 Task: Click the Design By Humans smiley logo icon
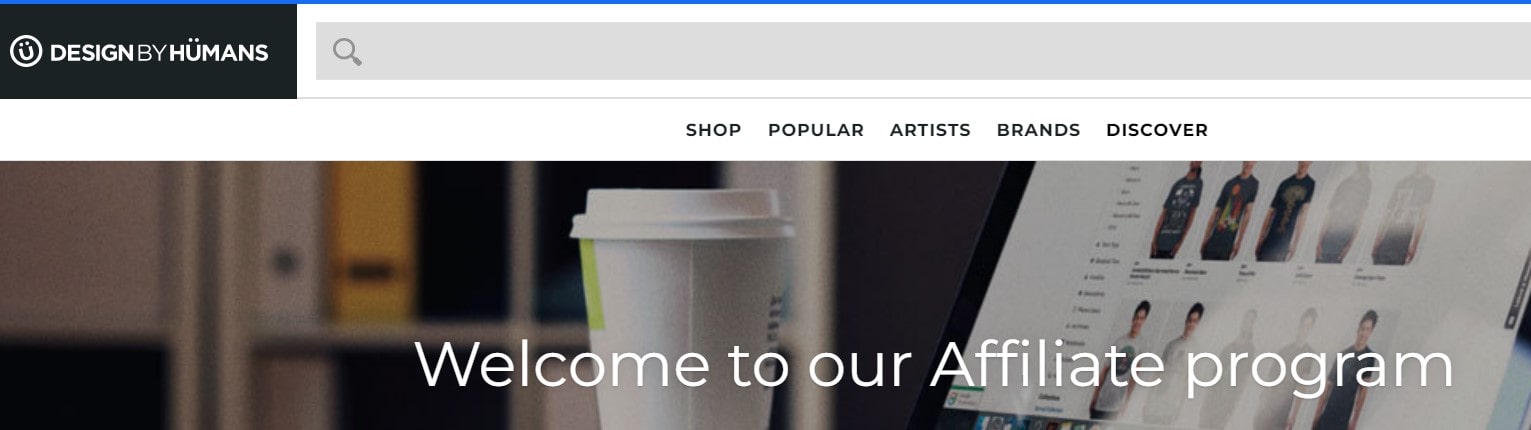click(25, 51)
